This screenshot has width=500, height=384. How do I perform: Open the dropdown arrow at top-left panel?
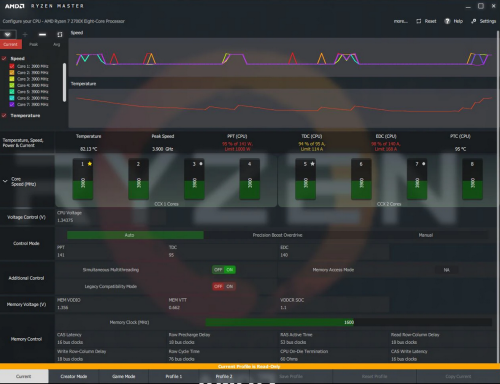pos(7,34)
